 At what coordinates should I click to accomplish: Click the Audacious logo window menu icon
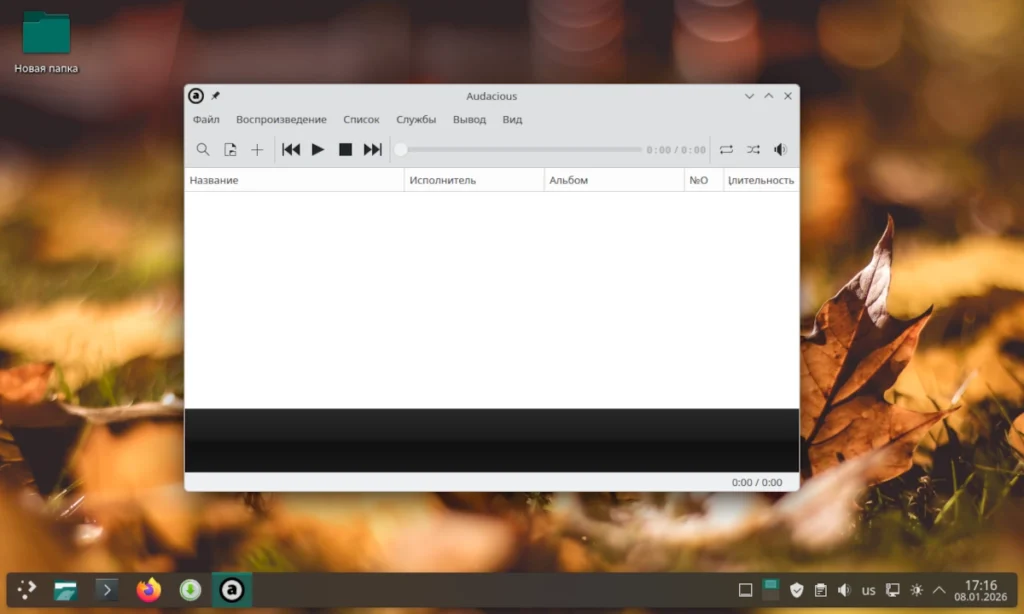tap(196, 96)
